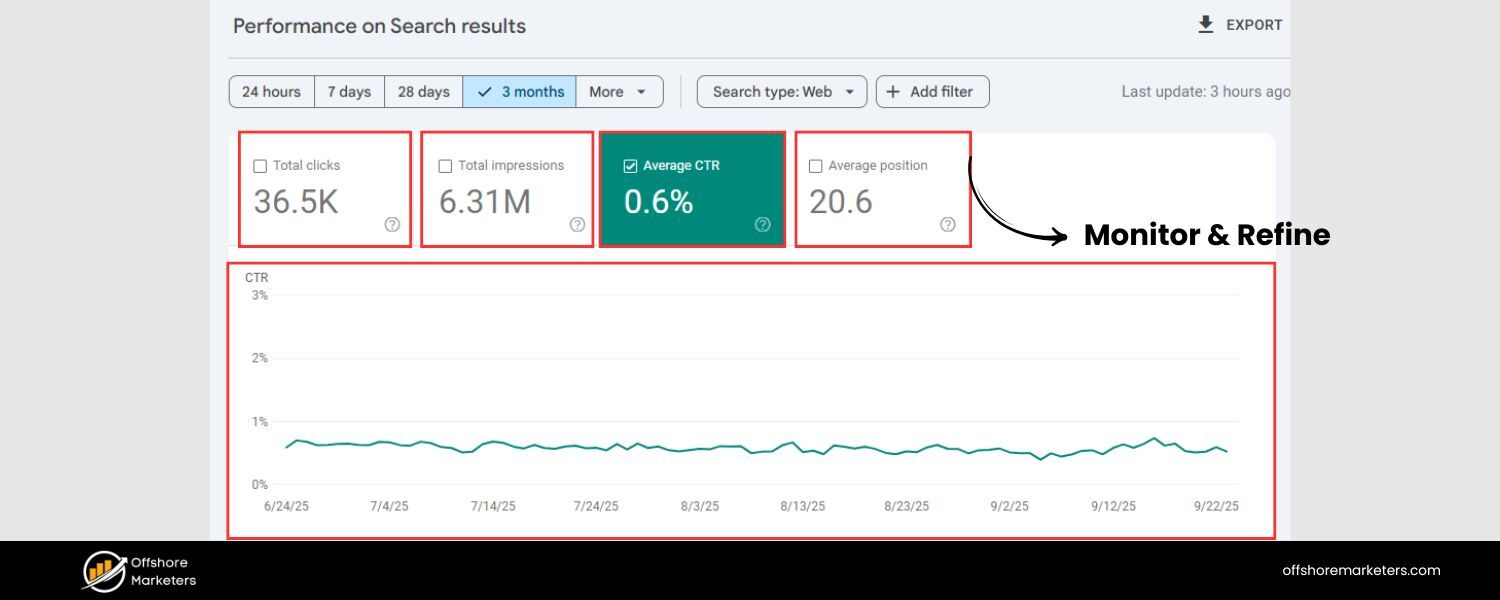Visit the offshoremarketers.com link
The height and width of the screenshot is (600, 1500).
click(1361, 570)
